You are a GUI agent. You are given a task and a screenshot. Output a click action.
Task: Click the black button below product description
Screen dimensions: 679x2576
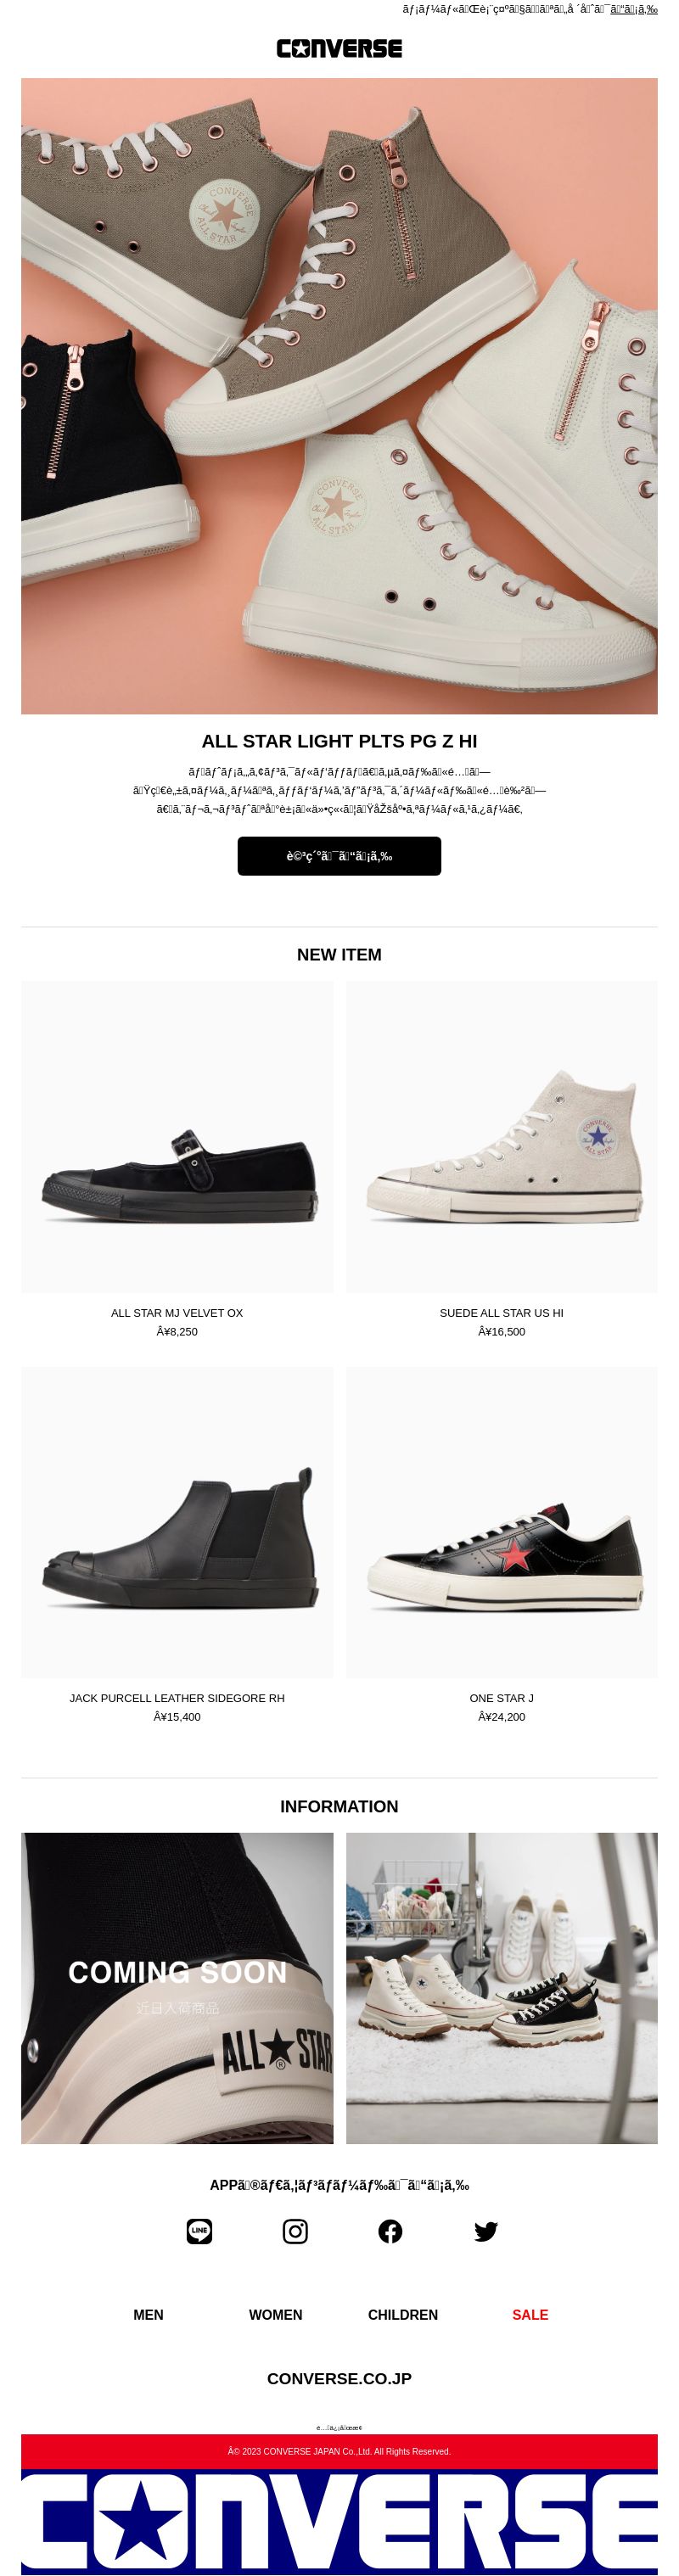(339, 856)
